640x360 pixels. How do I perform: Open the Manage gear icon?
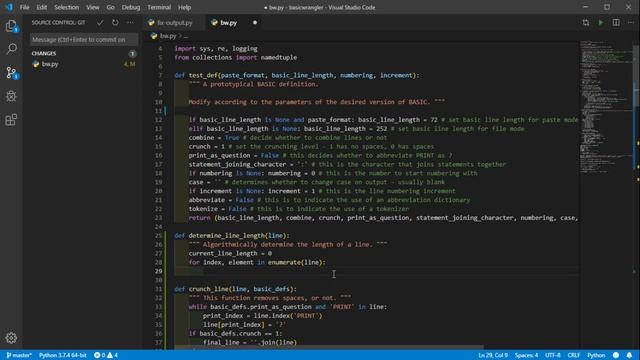(11, 338)
